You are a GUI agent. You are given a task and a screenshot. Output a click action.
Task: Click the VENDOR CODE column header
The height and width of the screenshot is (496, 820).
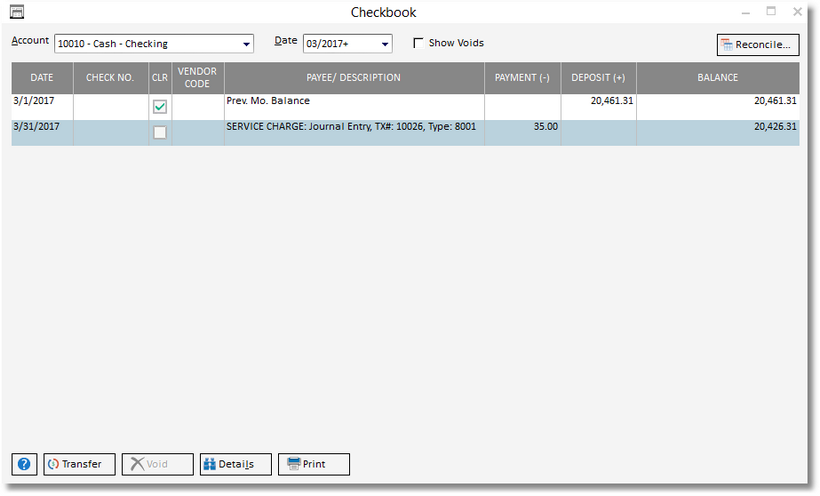(197, 78)
